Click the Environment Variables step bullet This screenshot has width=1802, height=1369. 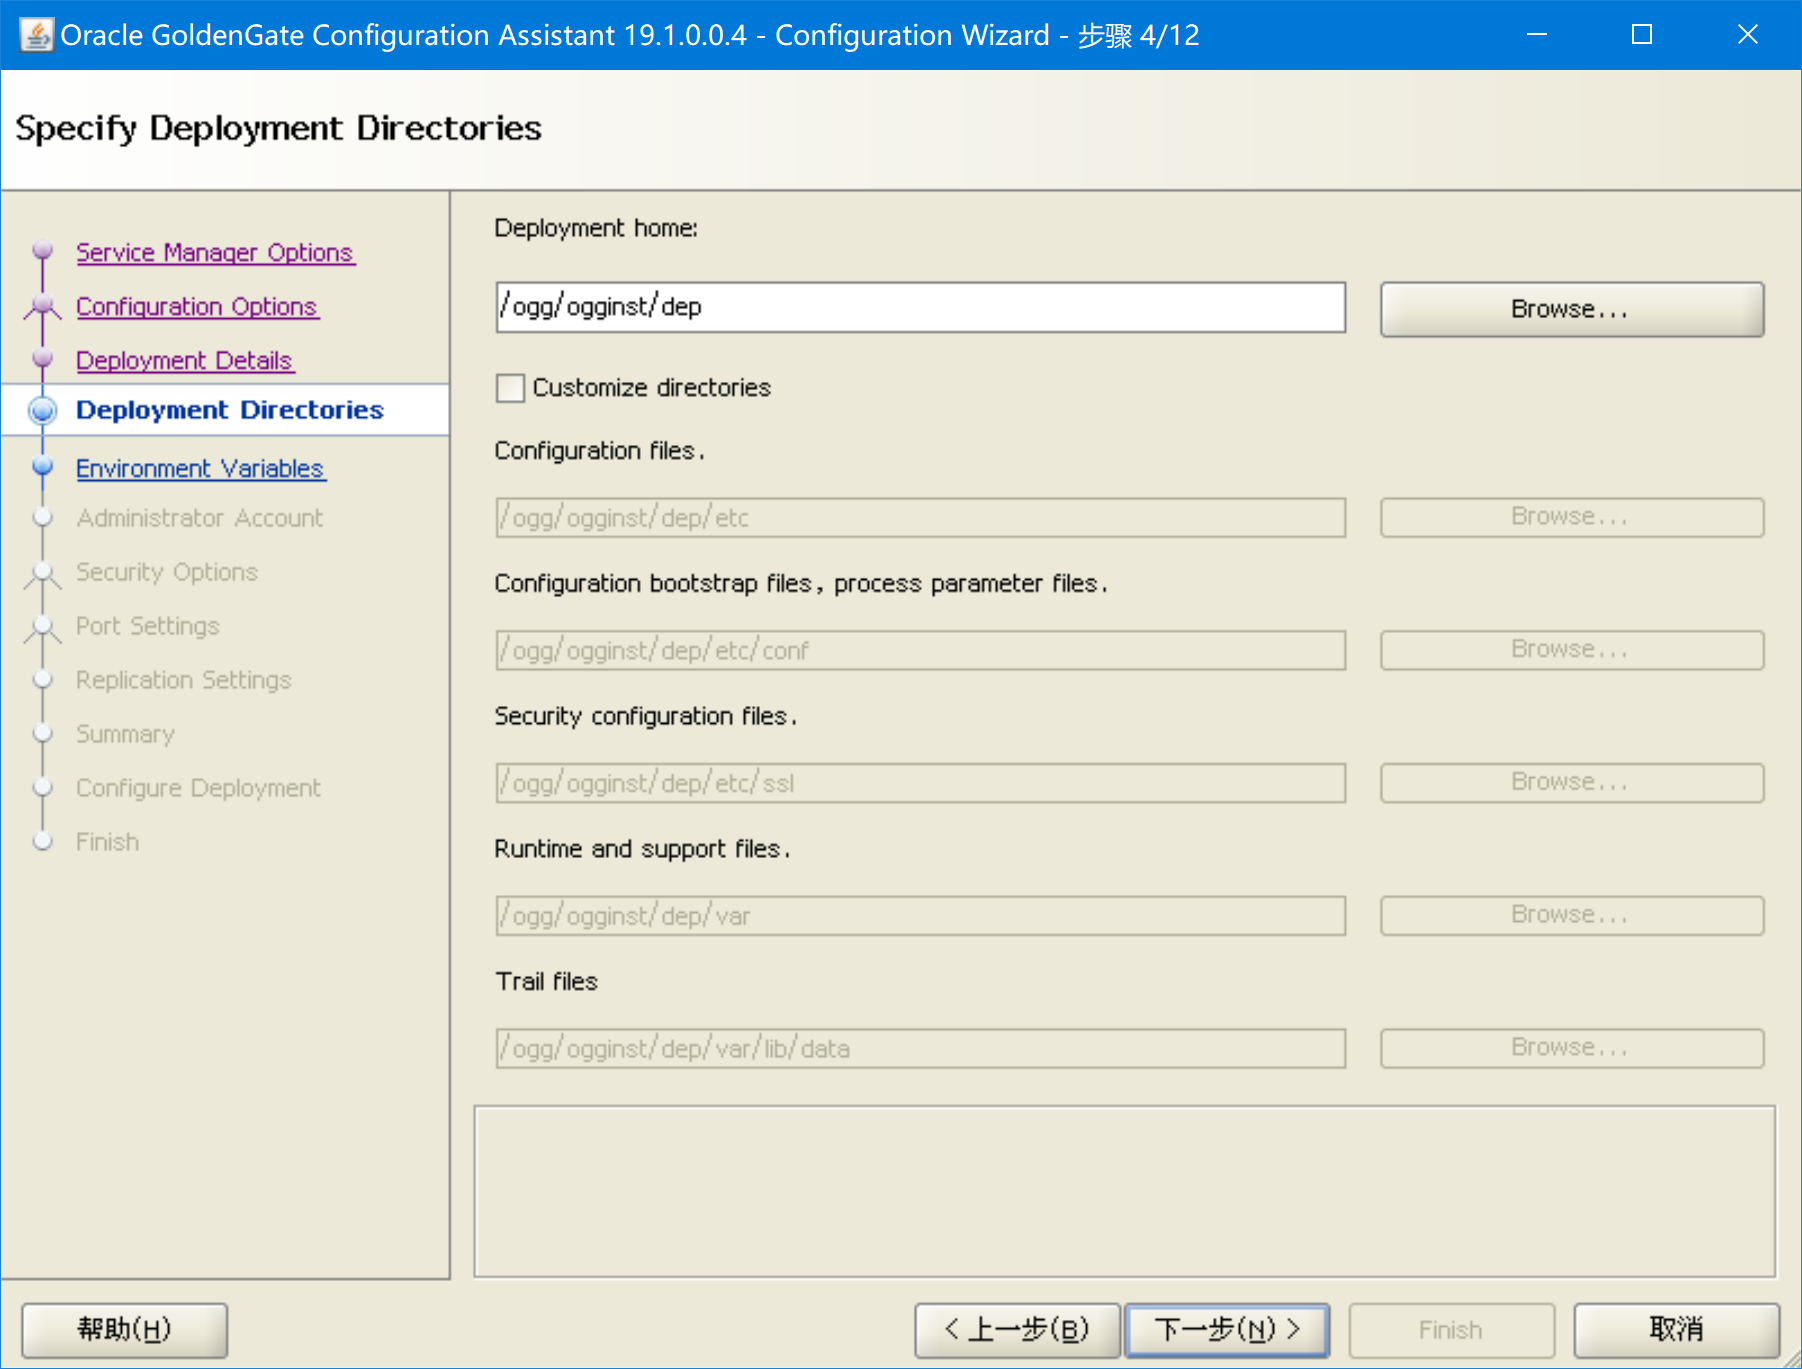click(x=43, y=466)
